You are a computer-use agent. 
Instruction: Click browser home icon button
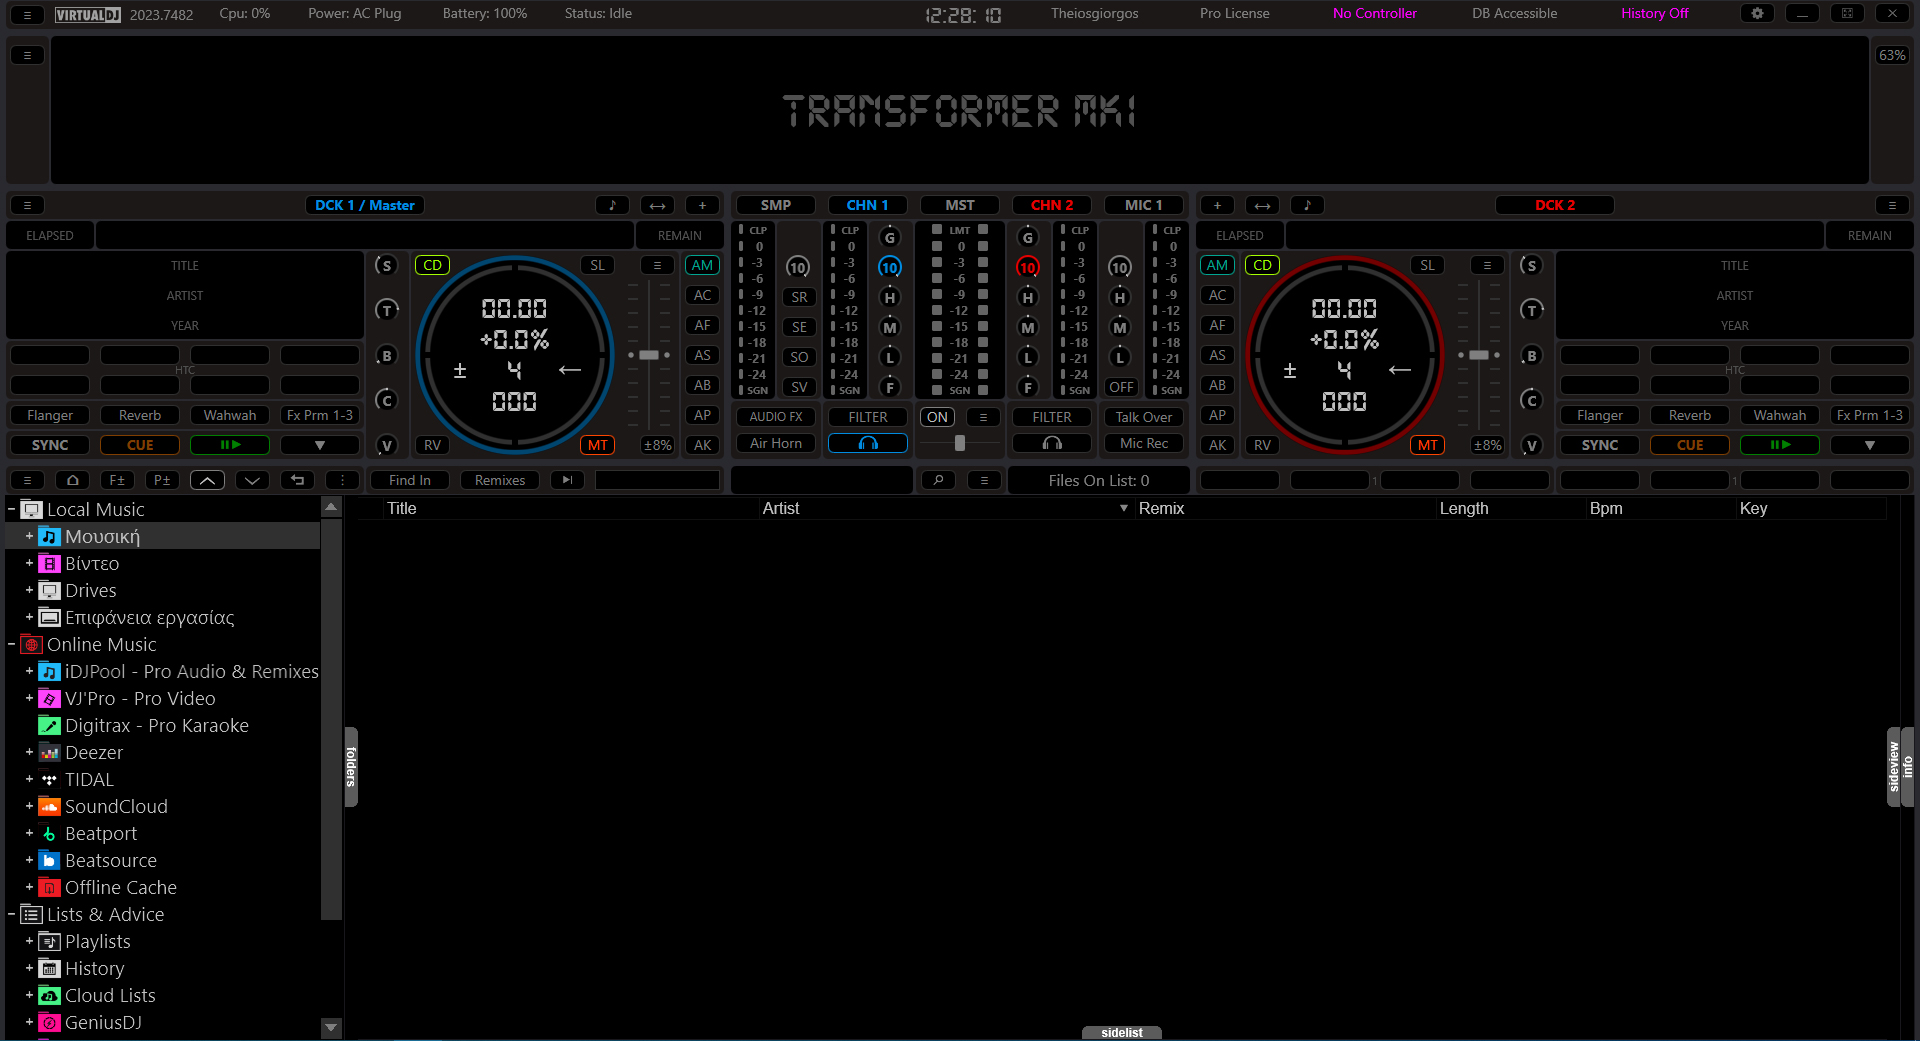click(x=72, y=480)
